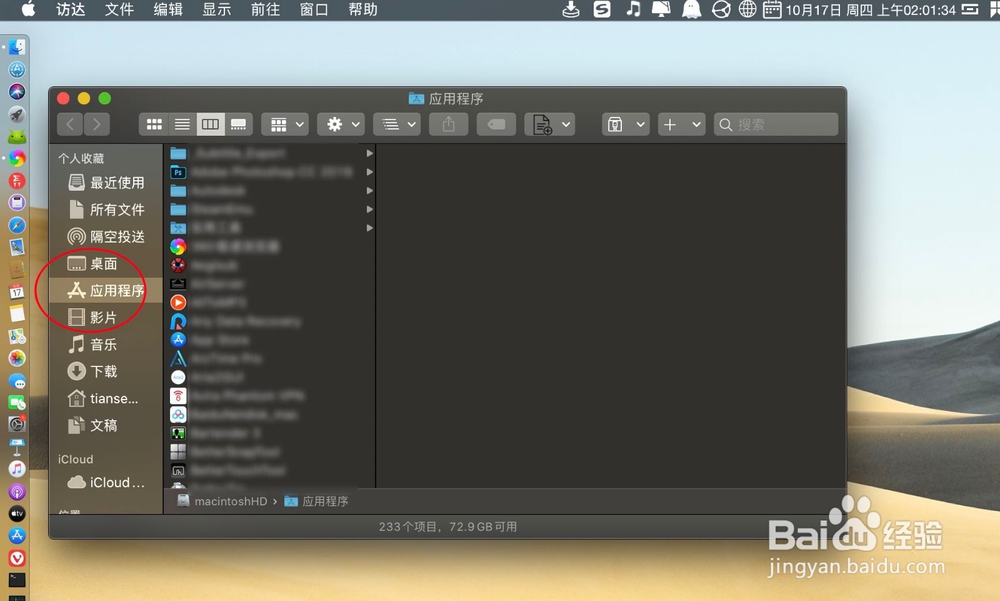1000x601 pixels.
Task: Click the Sogou S input icon in menu bar
Action: 601,10
